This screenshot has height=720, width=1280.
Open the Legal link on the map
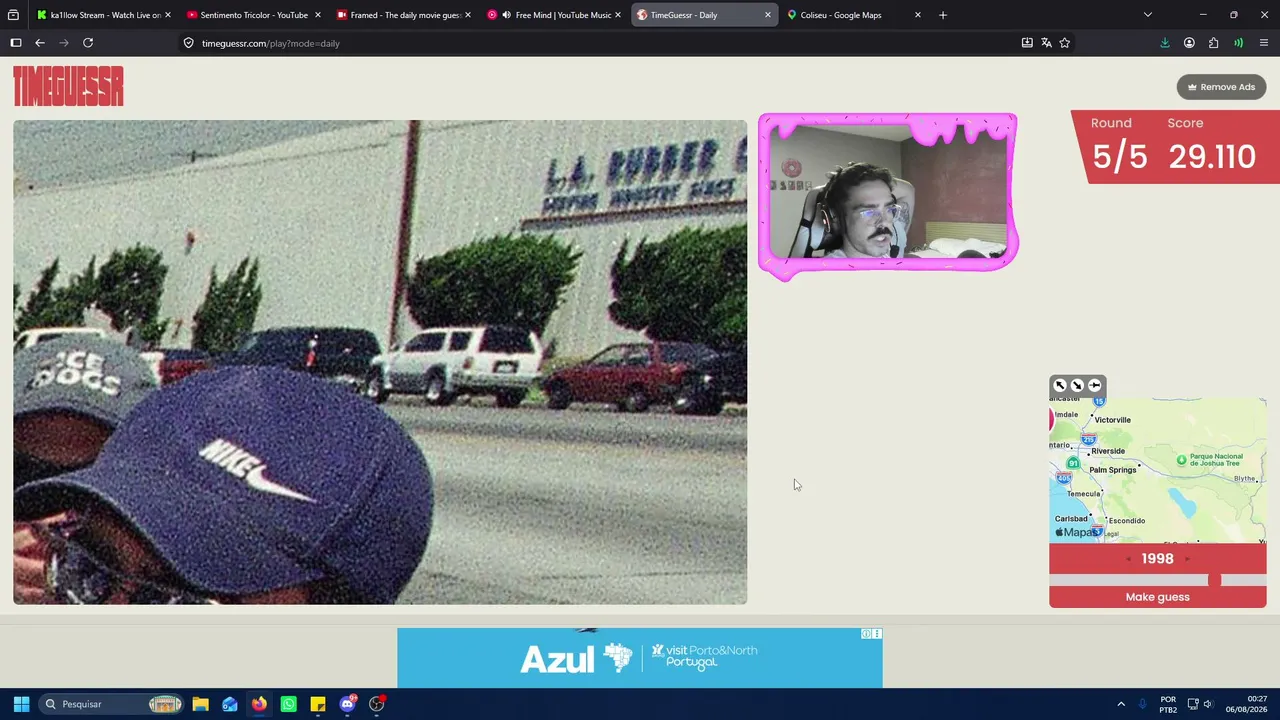point(1111,534)
